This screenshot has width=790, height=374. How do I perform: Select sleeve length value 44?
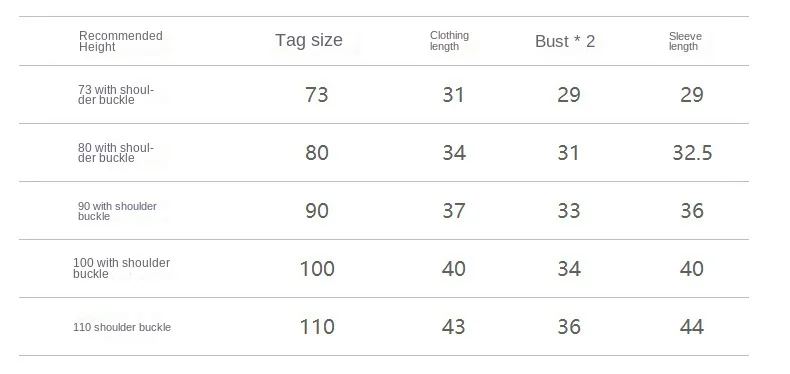click(x=692, y=327)
